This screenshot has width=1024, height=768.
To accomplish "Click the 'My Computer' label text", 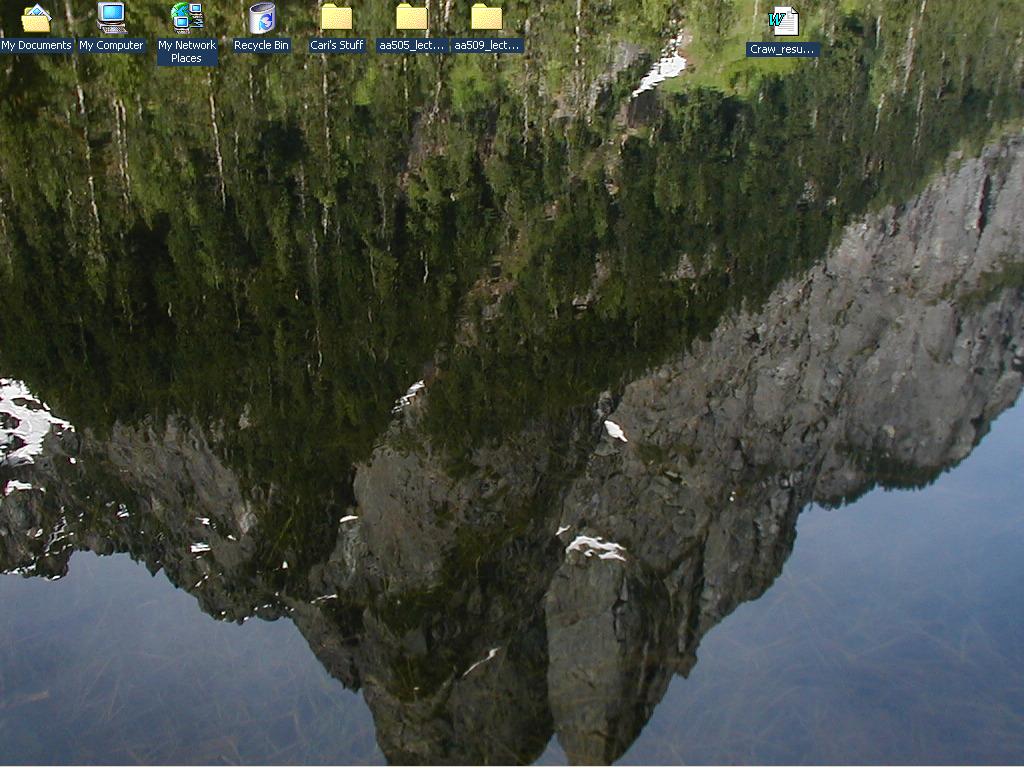I will [x=111, y=45].
